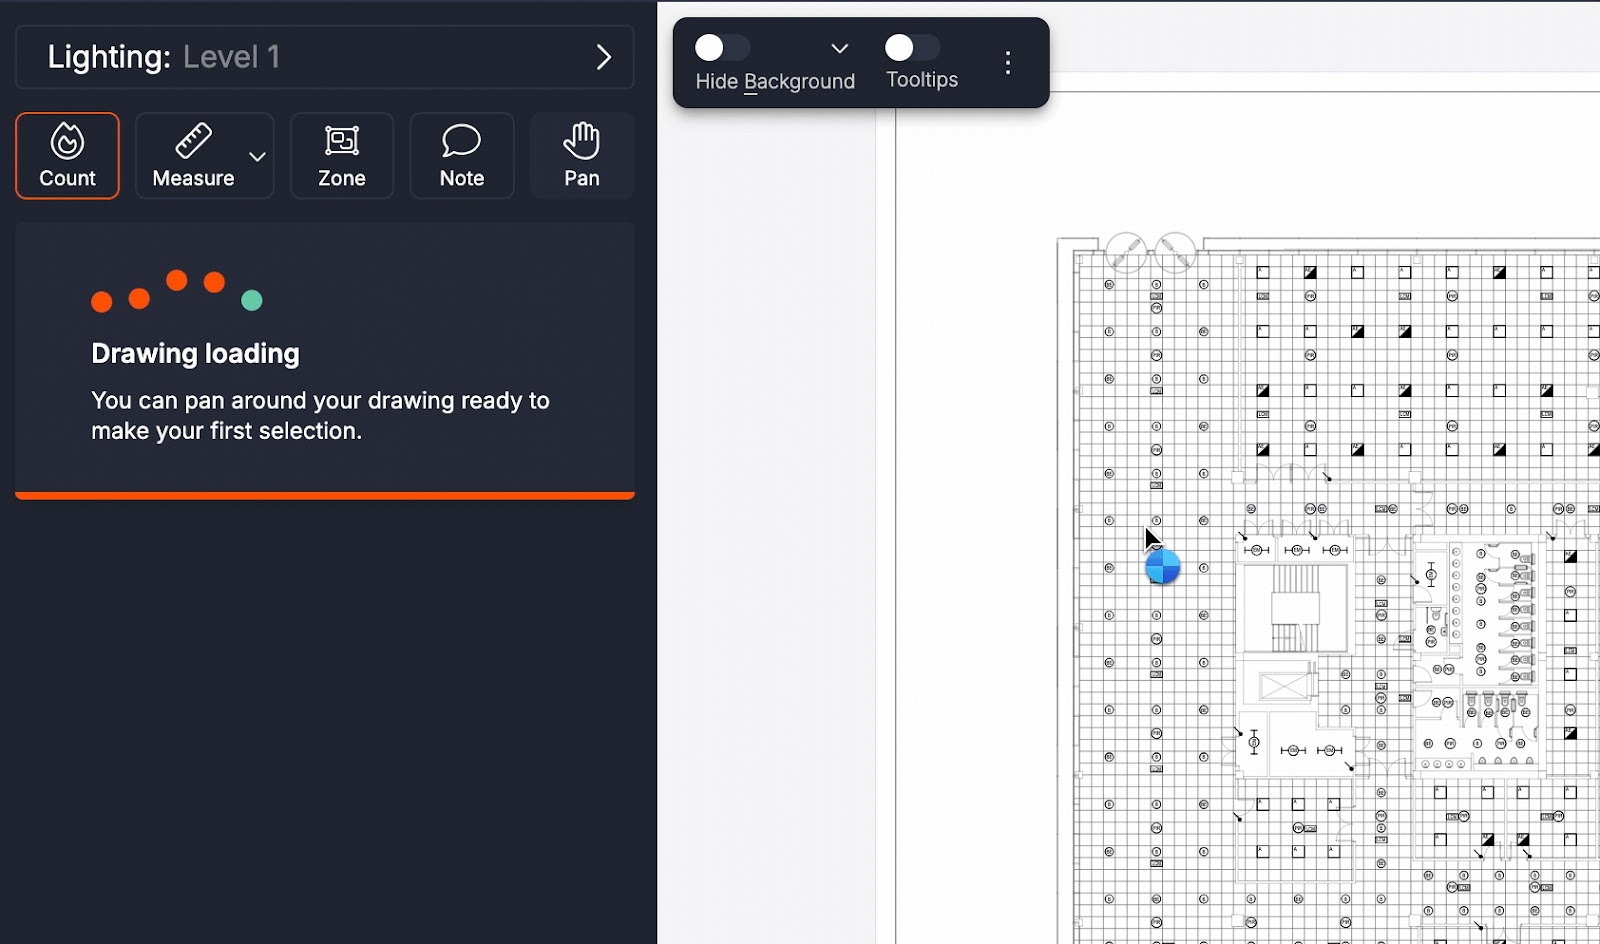Expand the chevron next to Hide Background

(840, 48)
